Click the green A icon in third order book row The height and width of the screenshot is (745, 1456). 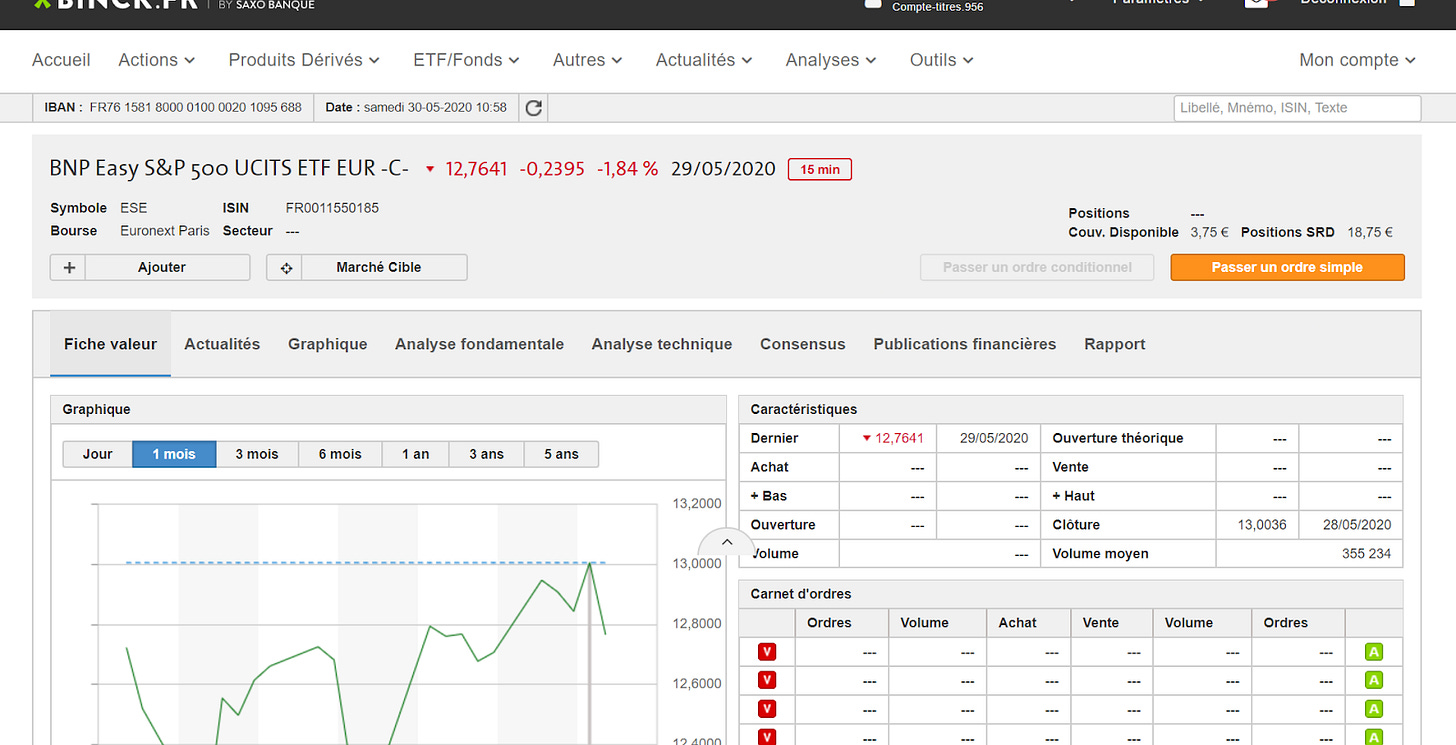pos(1374,709)
